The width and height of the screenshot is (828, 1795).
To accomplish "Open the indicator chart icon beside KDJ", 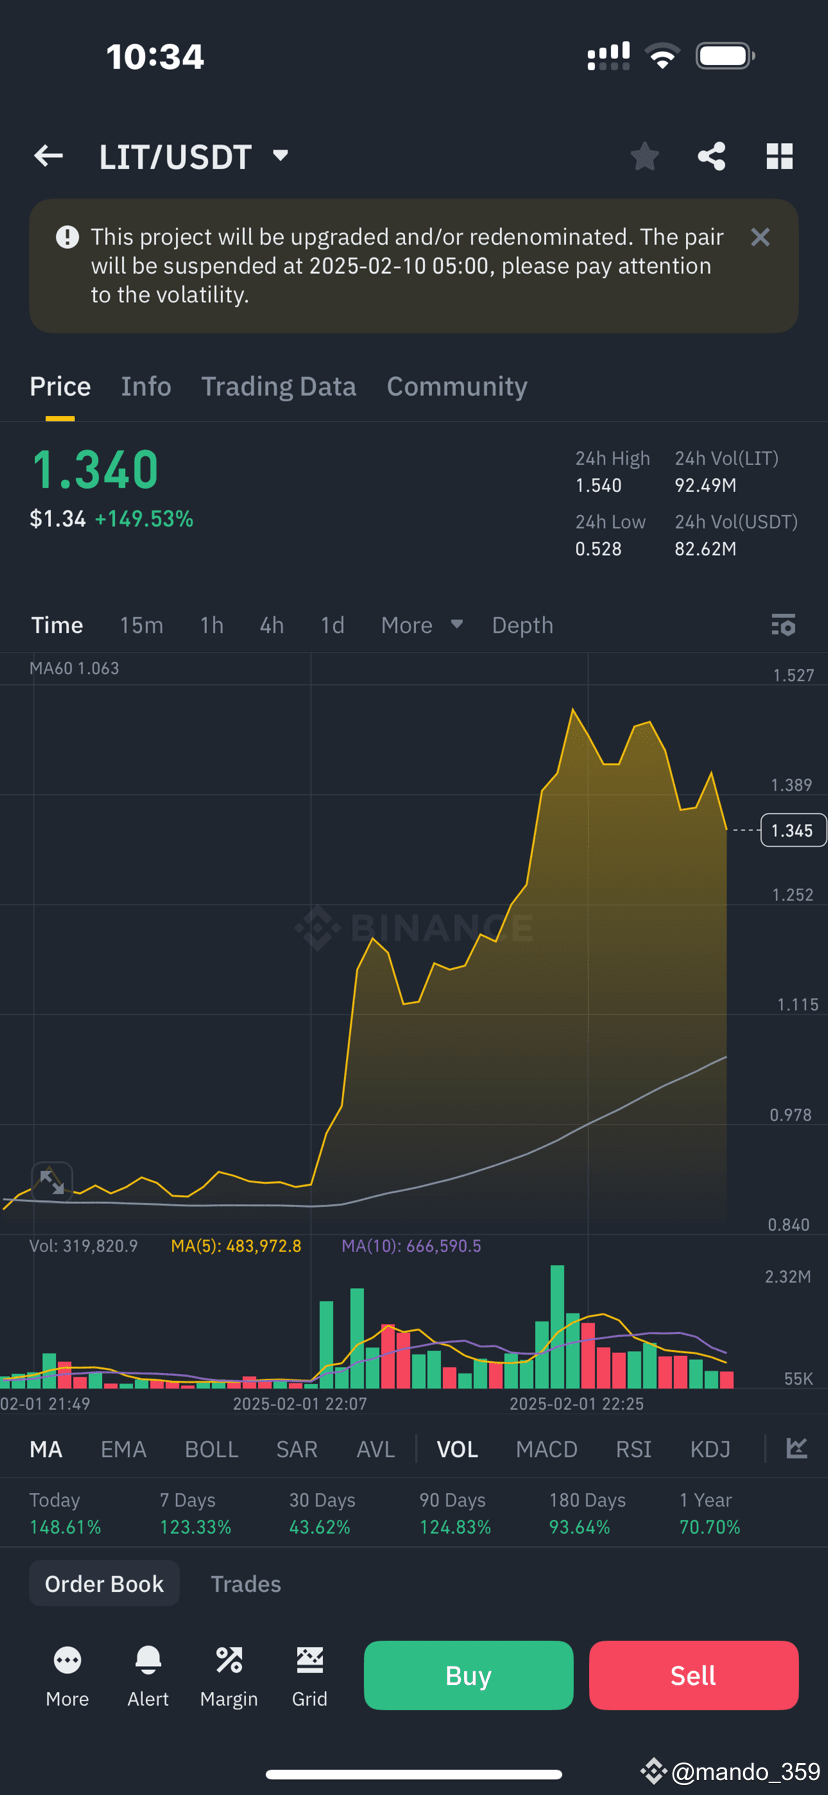I will click(797, 1448).
